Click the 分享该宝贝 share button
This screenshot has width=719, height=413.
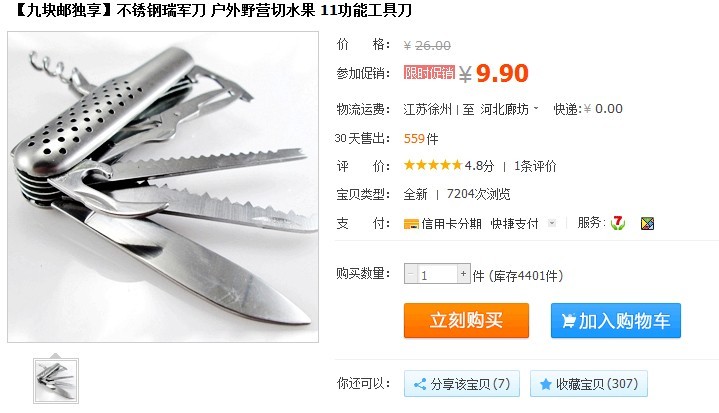pyautogui.click(x=462, y=384)
